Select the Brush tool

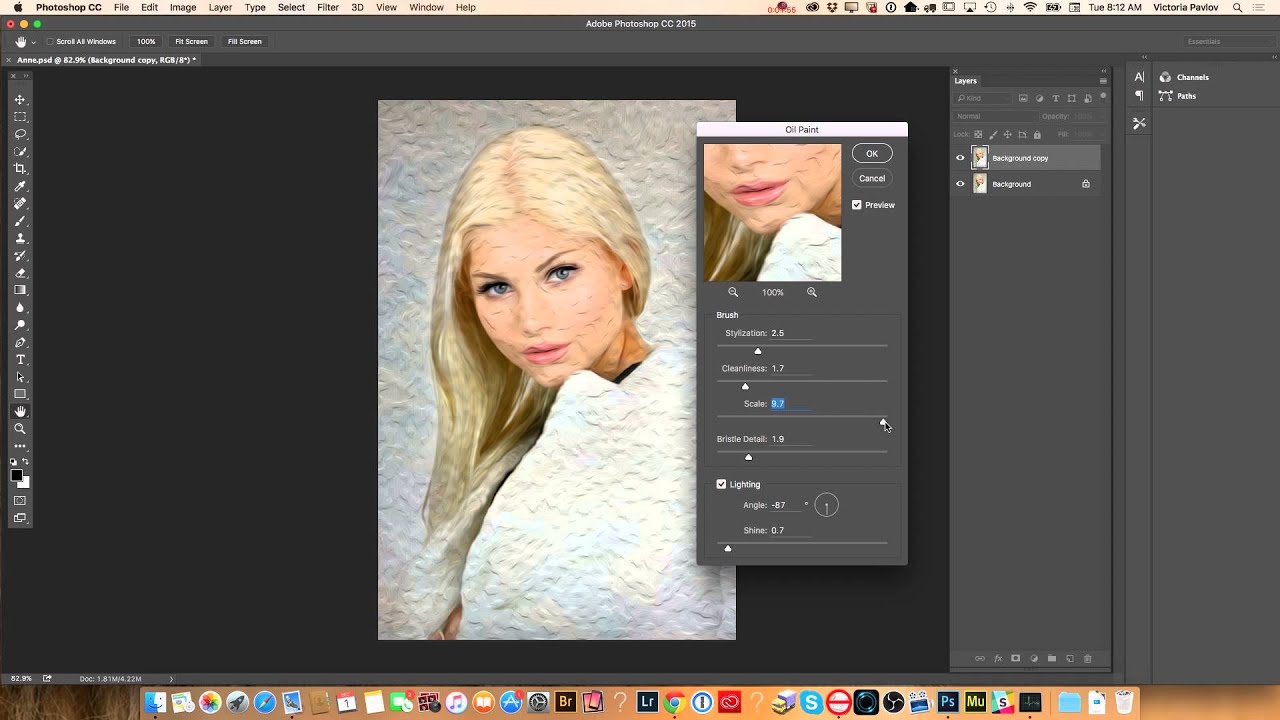(20, 221)
